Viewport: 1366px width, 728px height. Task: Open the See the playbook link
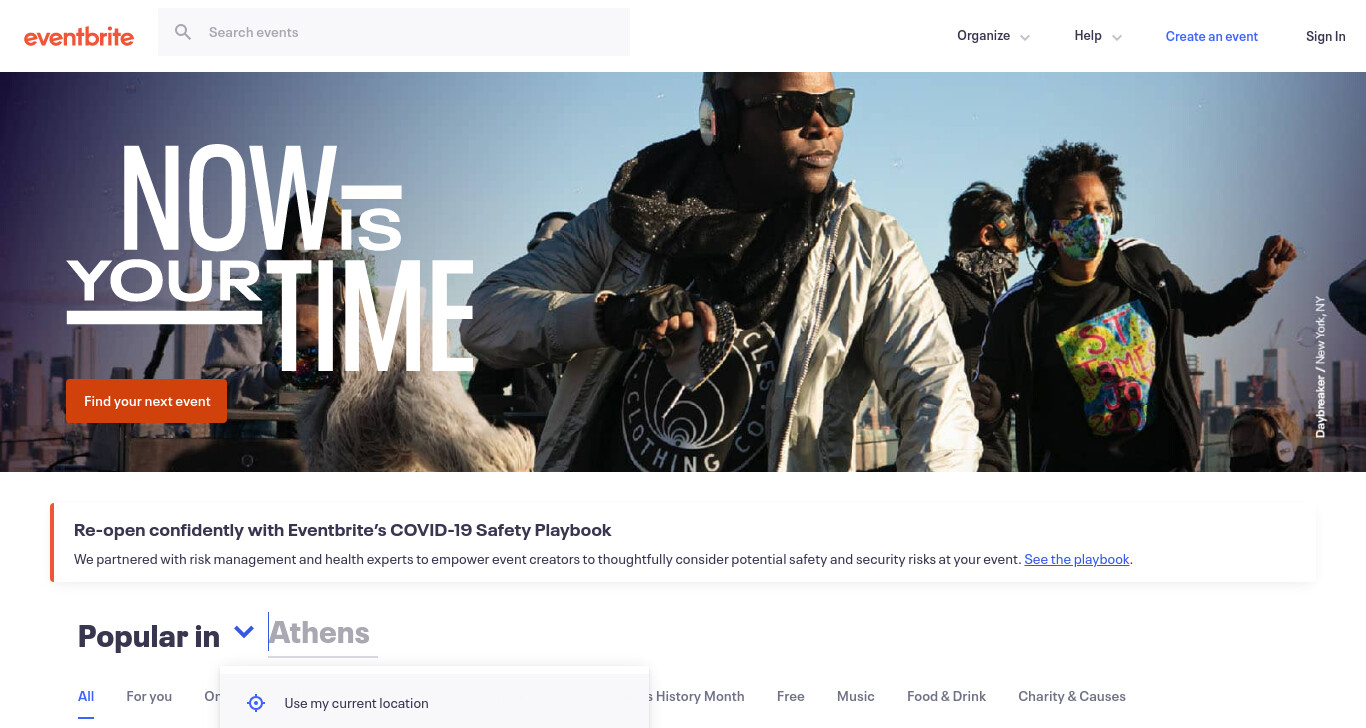1077,559
